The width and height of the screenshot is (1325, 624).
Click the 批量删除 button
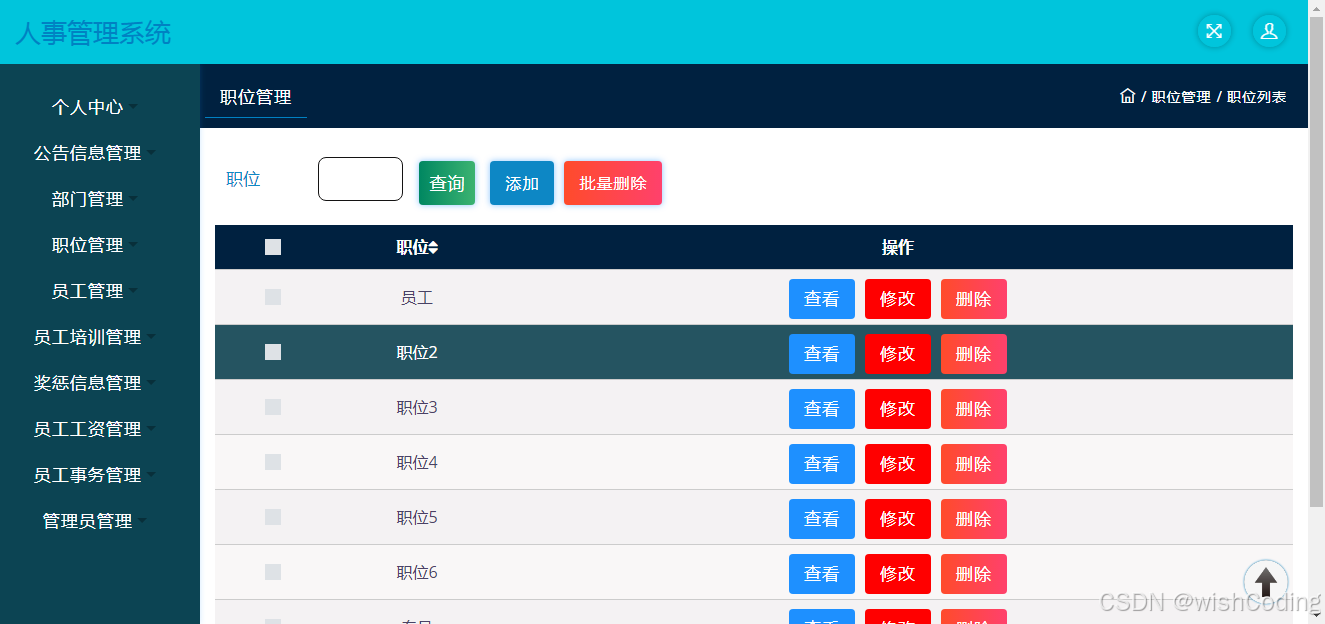point(613,183)
